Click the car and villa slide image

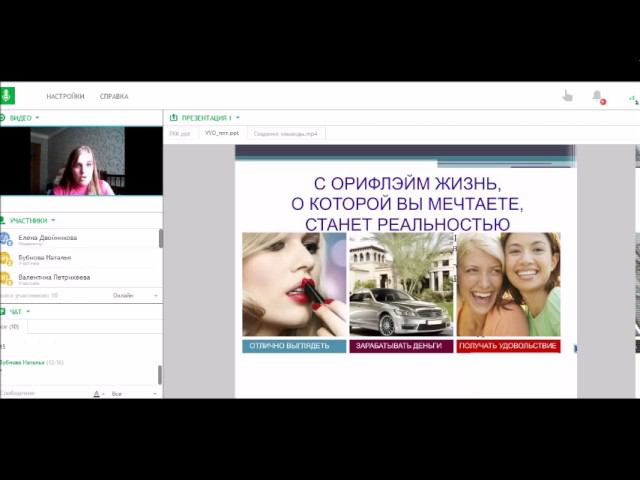pyautogui.click(x=401, y=284)
